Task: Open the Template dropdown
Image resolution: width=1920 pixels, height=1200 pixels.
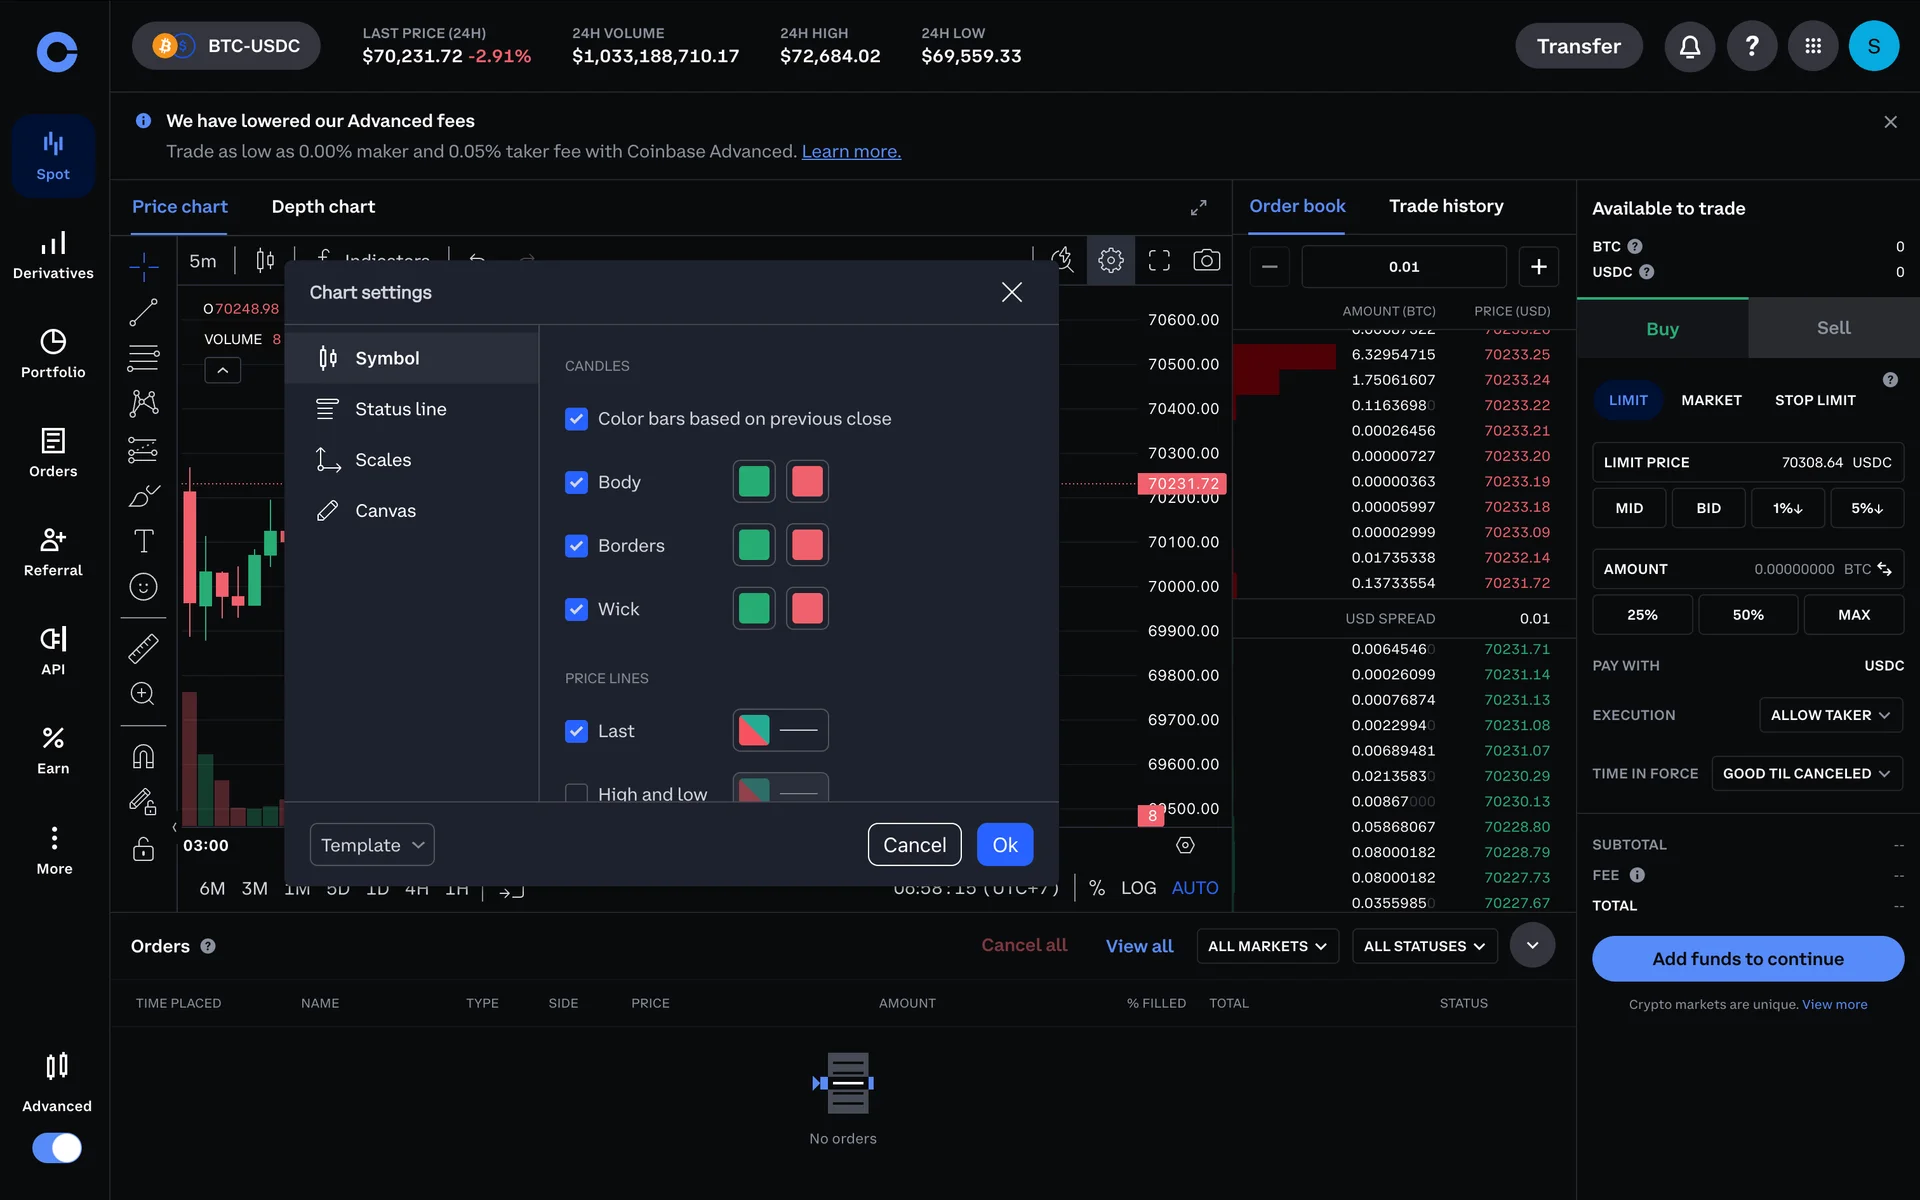Action: (372, 845)
